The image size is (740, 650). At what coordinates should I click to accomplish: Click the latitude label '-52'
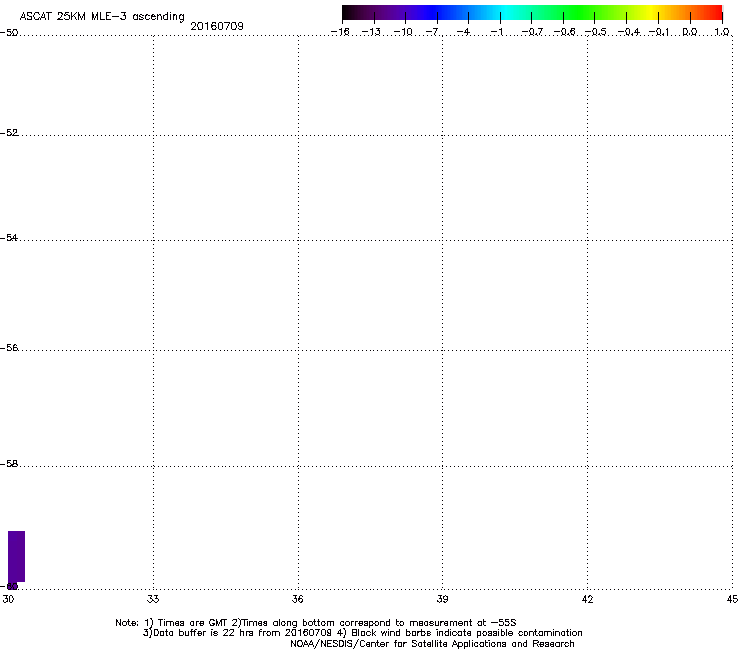click(9, 133)
